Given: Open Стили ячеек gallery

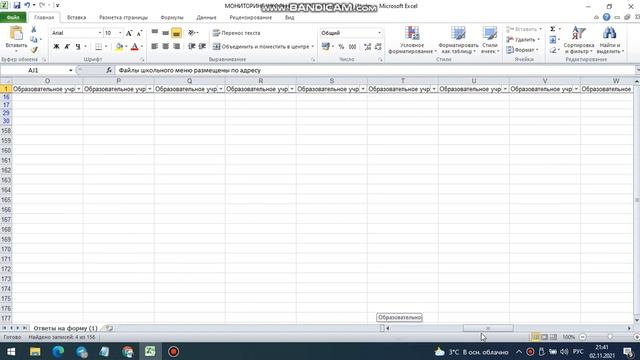Looking at the screenshot, I should [489, 40].
